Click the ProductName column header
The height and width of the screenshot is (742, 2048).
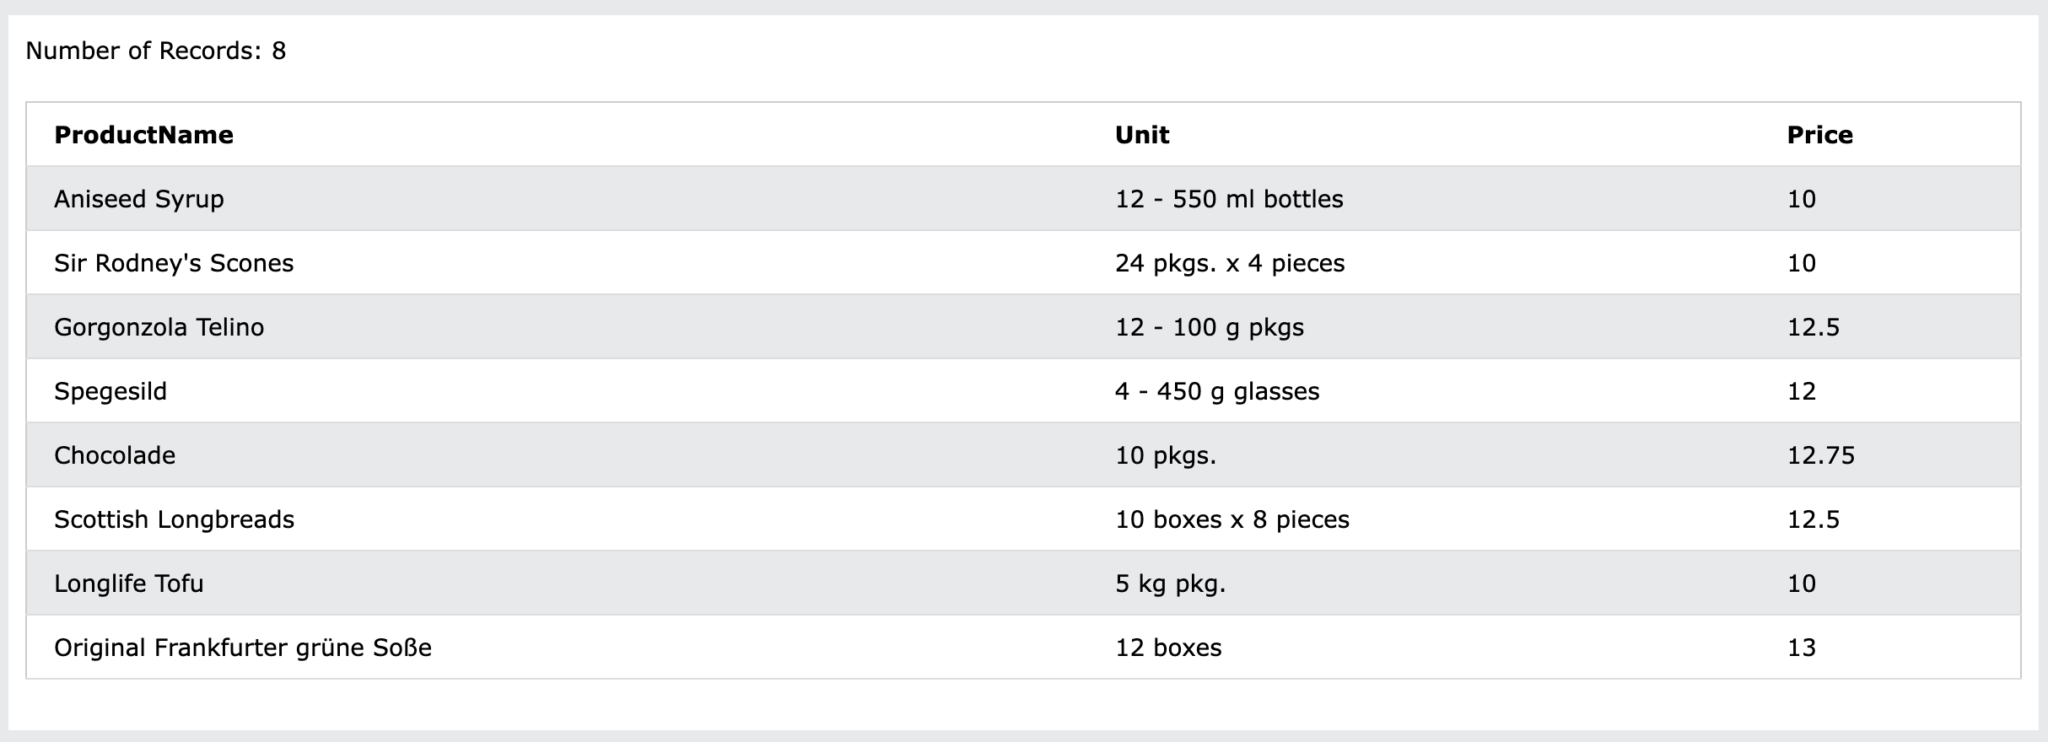point(143,135)
